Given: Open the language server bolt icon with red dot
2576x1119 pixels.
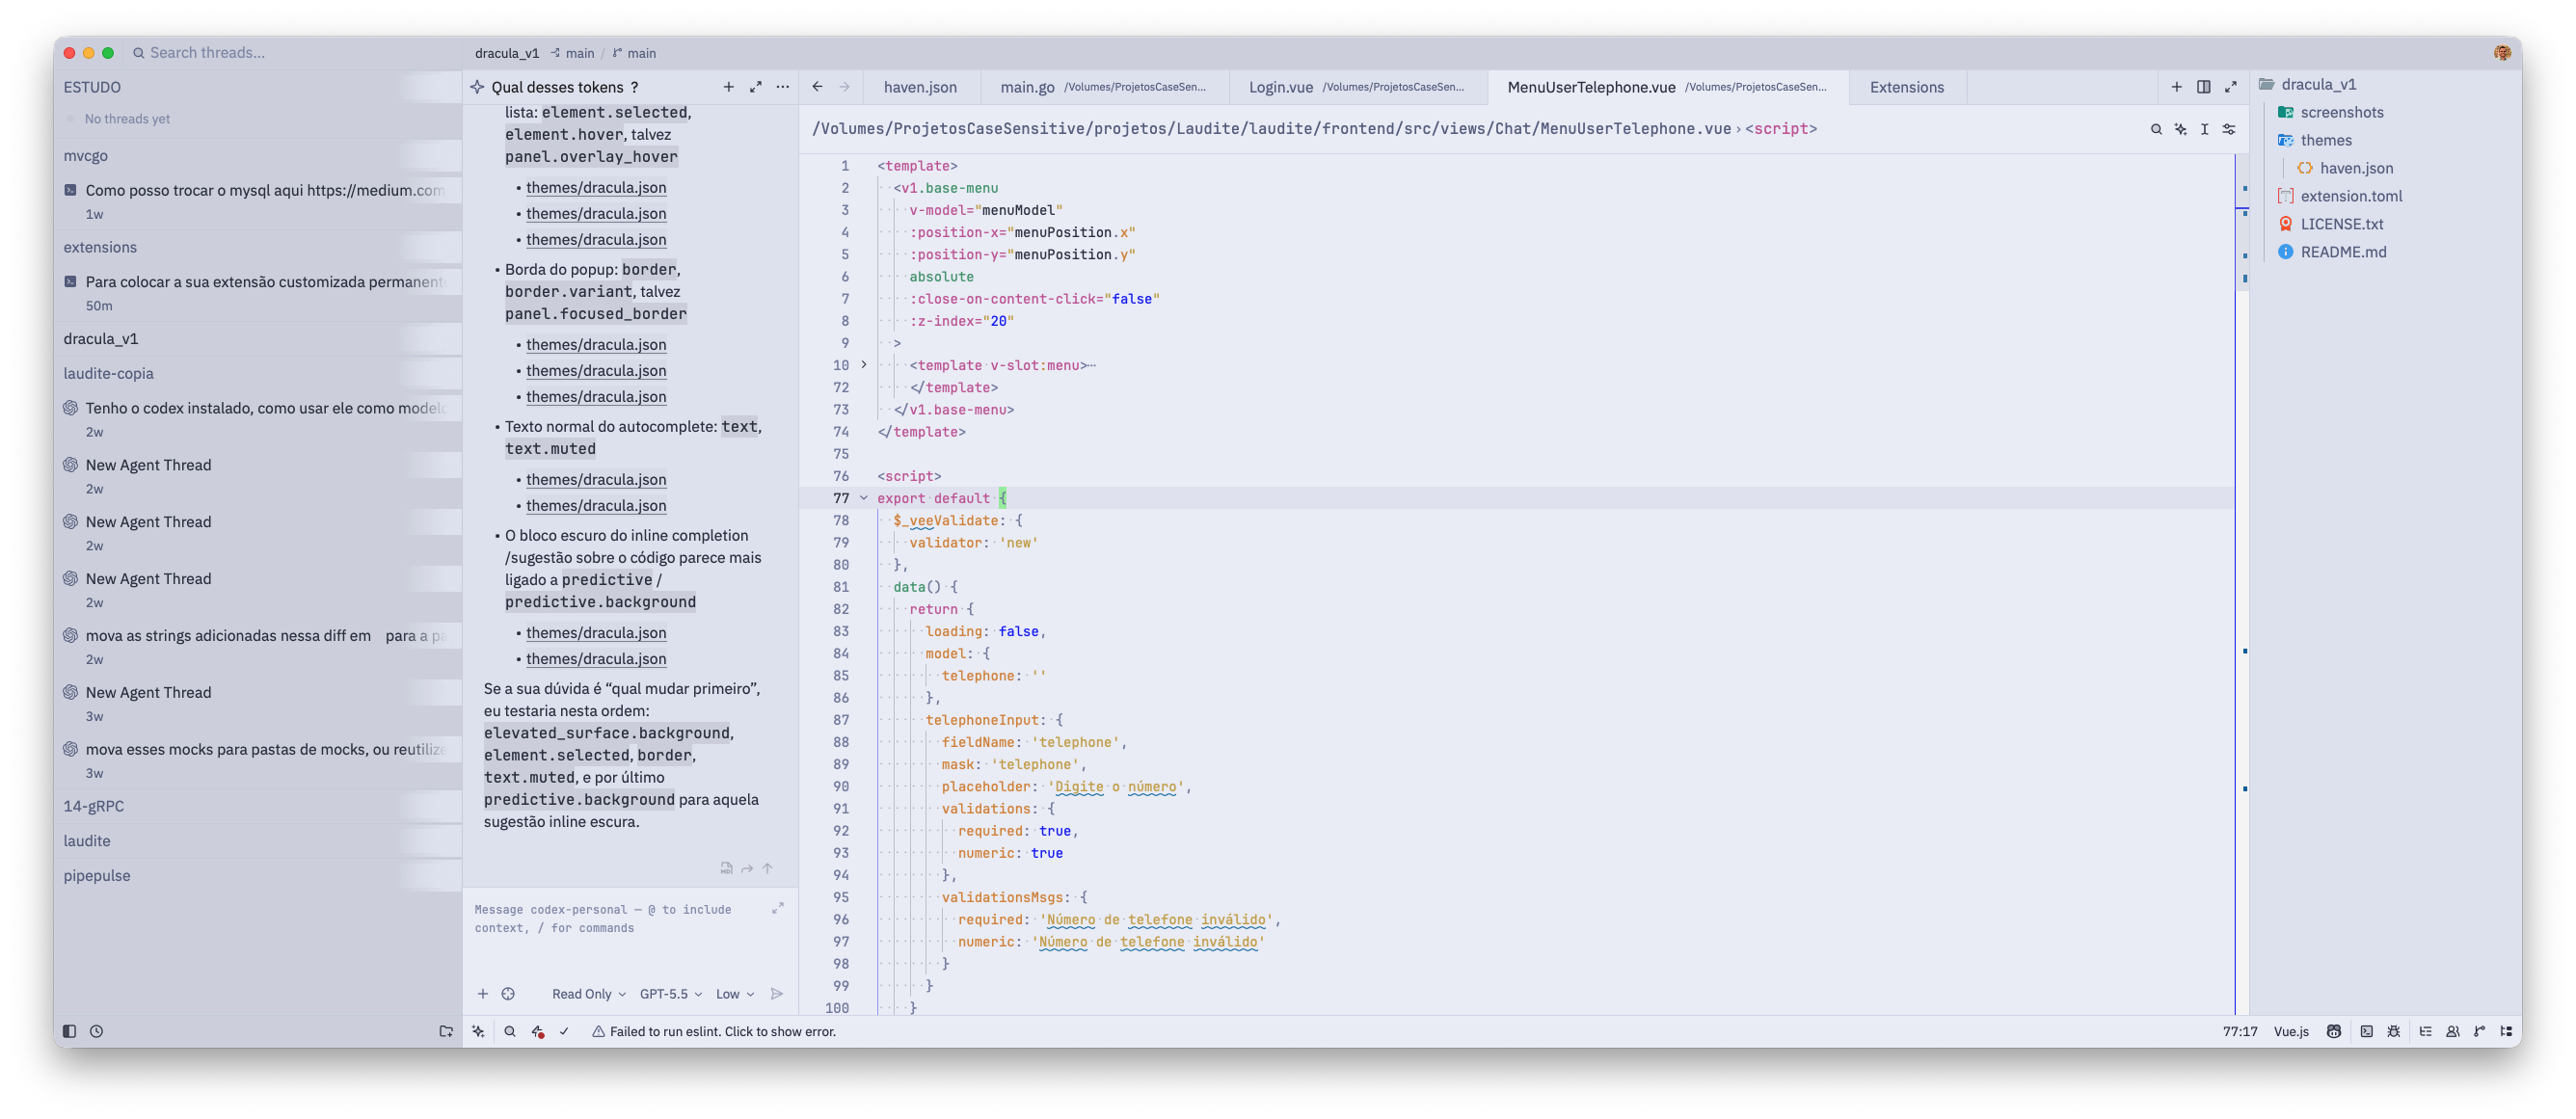Looking at the screenshot, I should pyautogui.click(x=538, y=1031).
